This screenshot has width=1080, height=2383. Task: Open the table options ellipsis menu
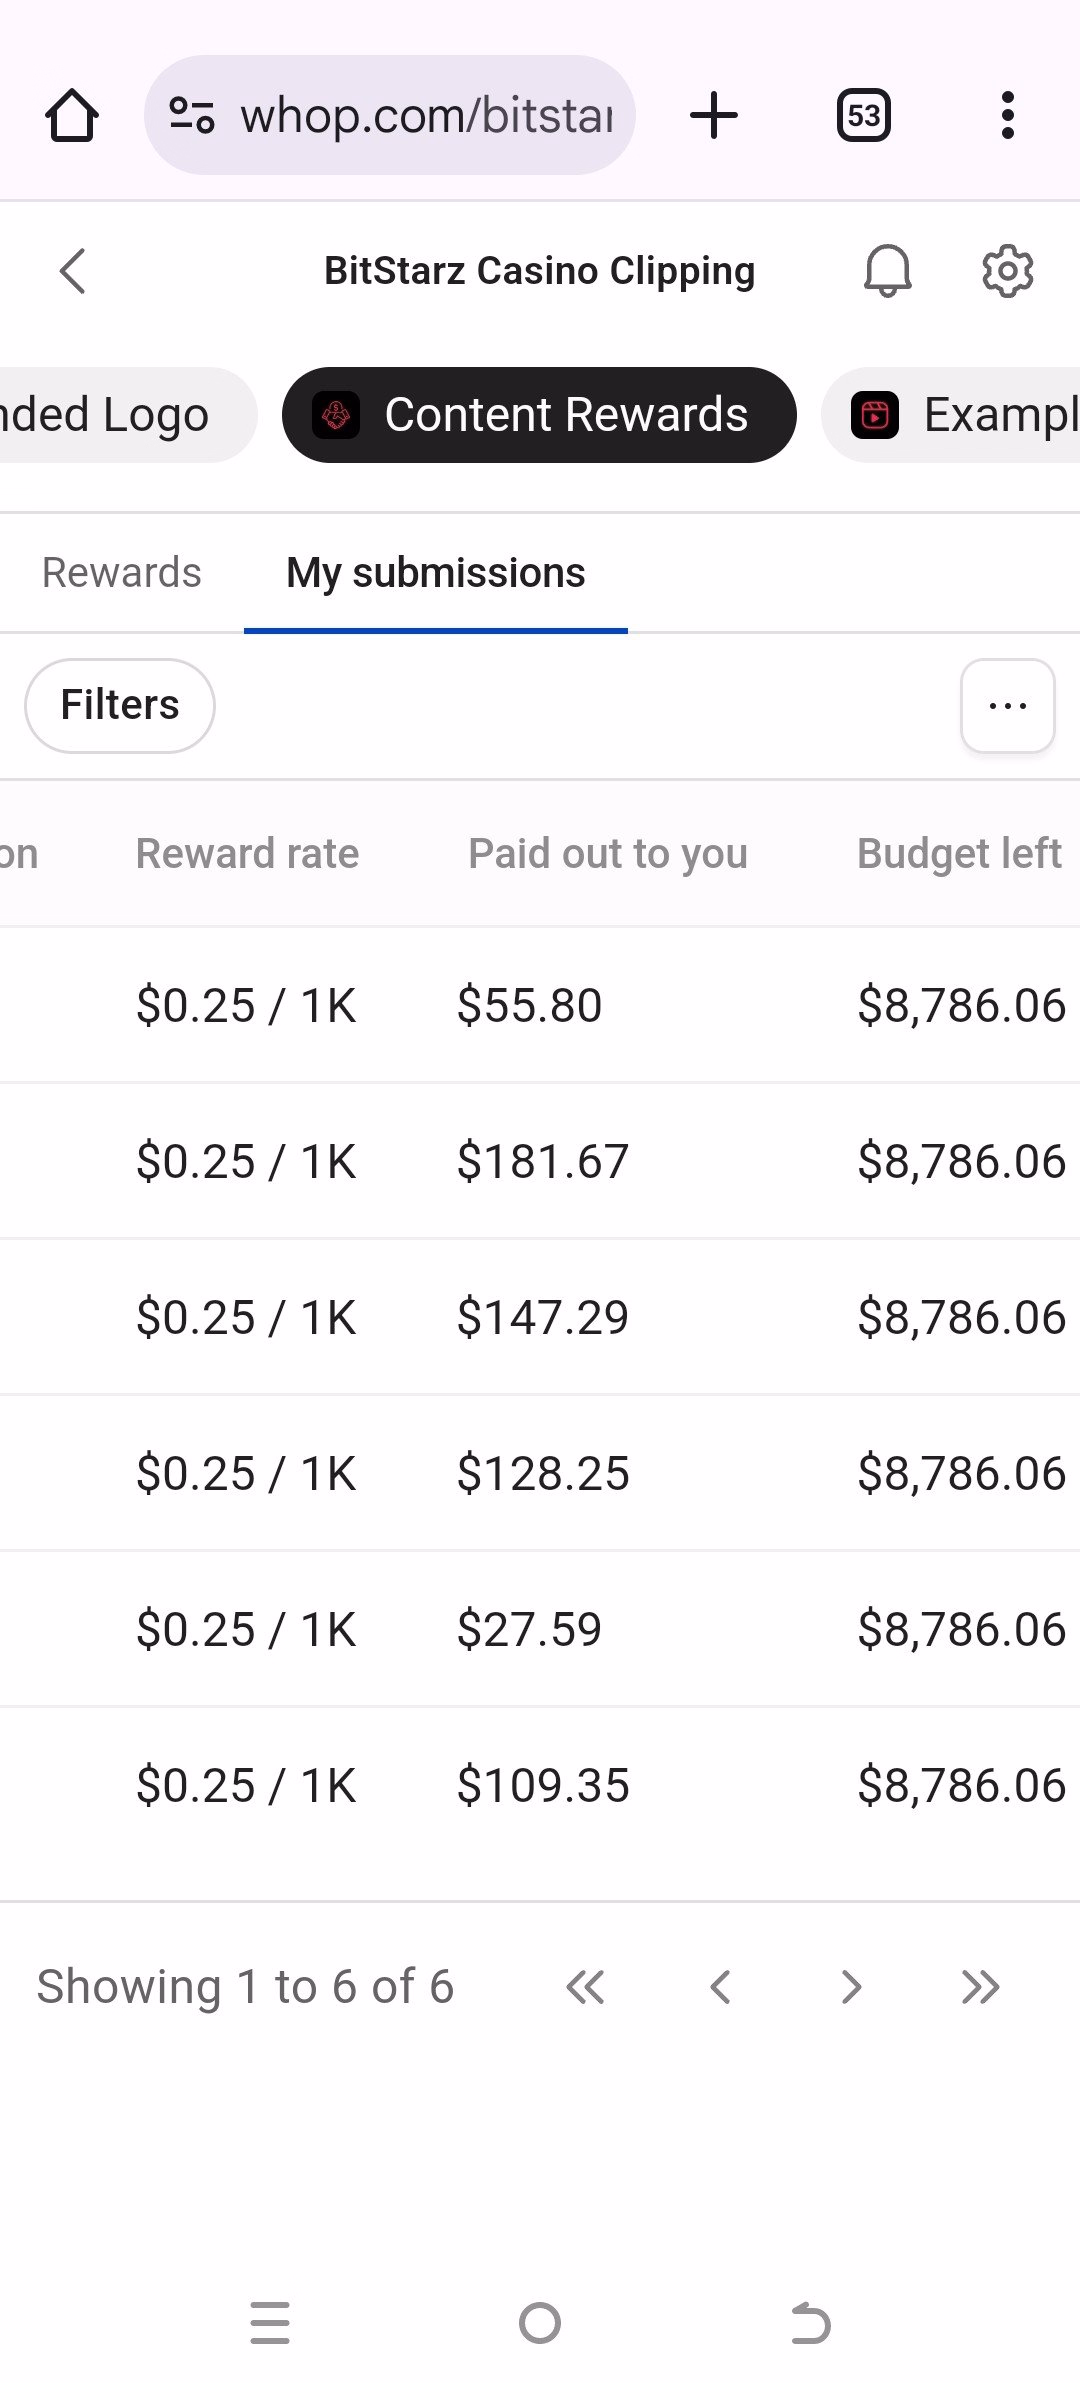coord(1008,706)
